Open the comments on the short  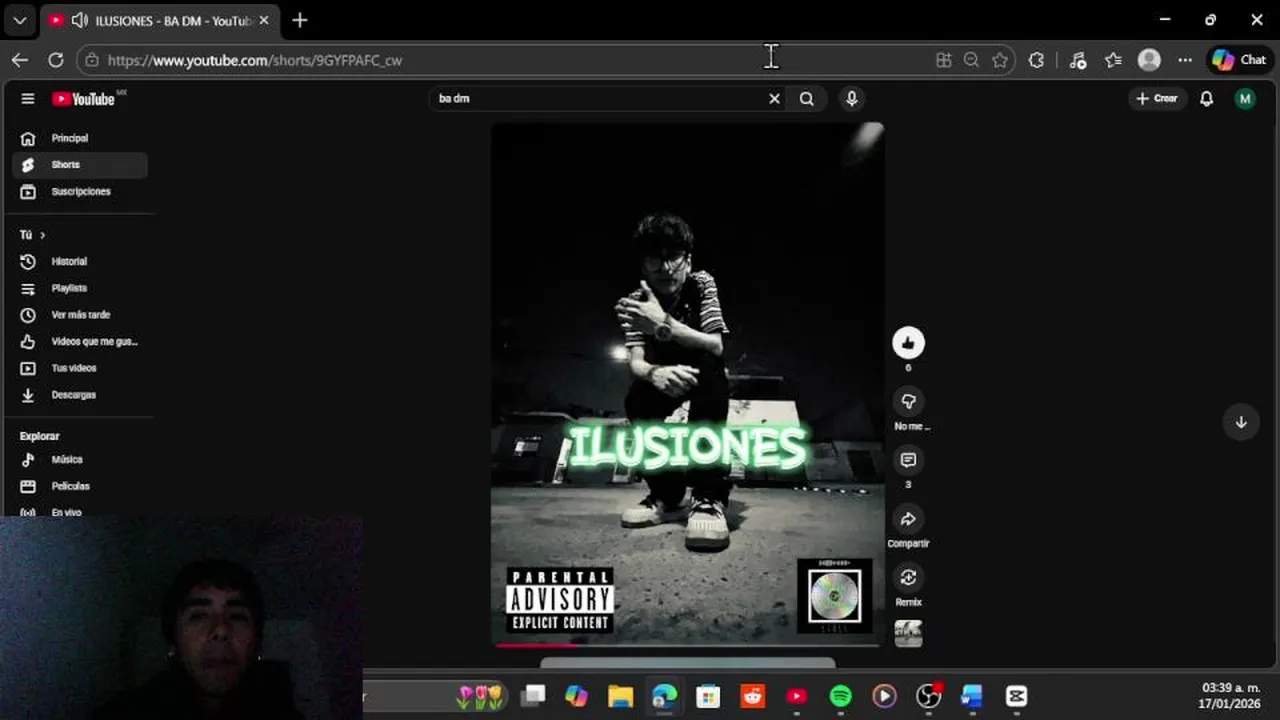tap(908, 460)
